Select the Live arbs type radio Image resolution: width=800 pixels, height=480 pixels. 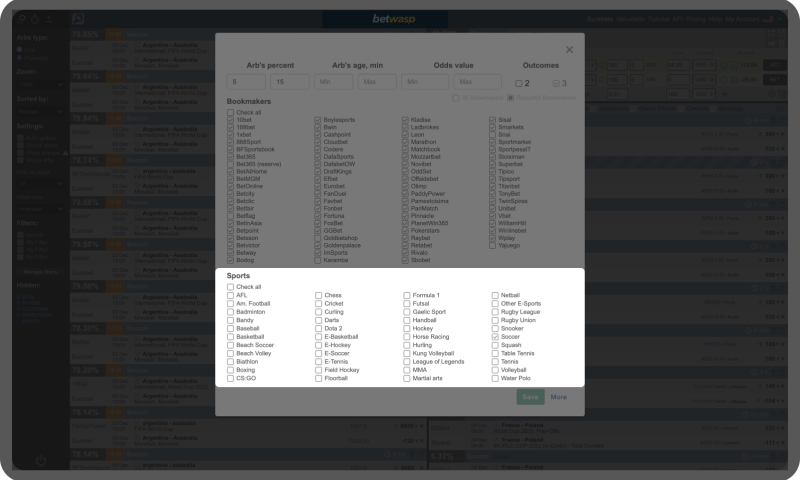[19, 49]
